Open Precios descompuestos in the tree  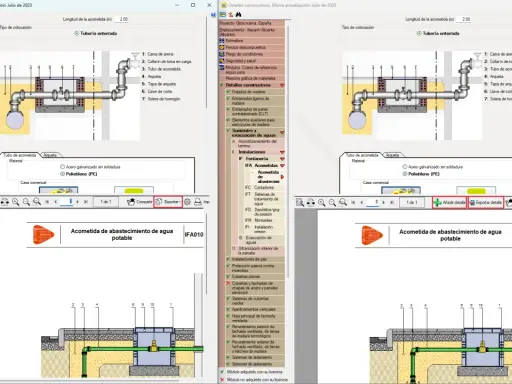point(252,47)
